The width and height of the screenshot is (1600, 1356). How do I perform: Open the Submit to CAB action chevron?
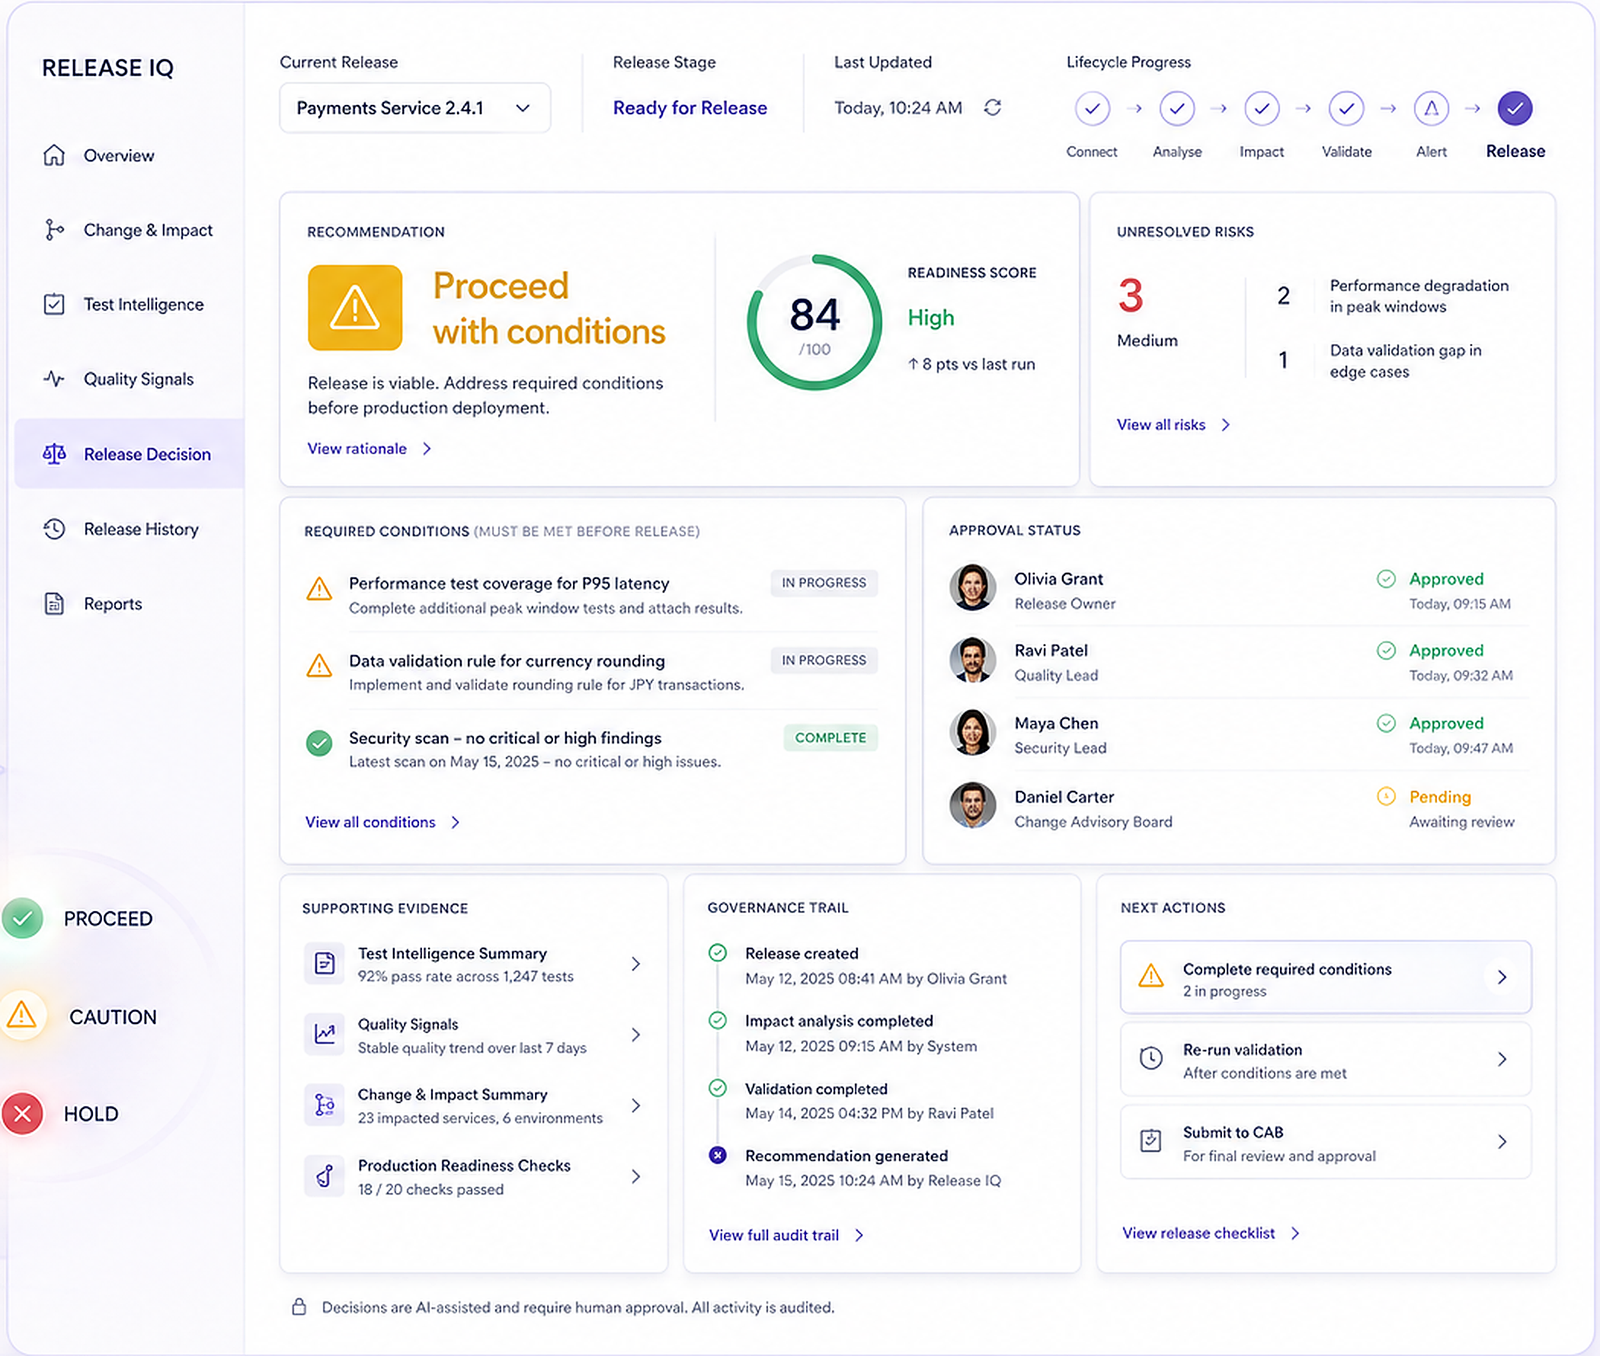1502,1142
